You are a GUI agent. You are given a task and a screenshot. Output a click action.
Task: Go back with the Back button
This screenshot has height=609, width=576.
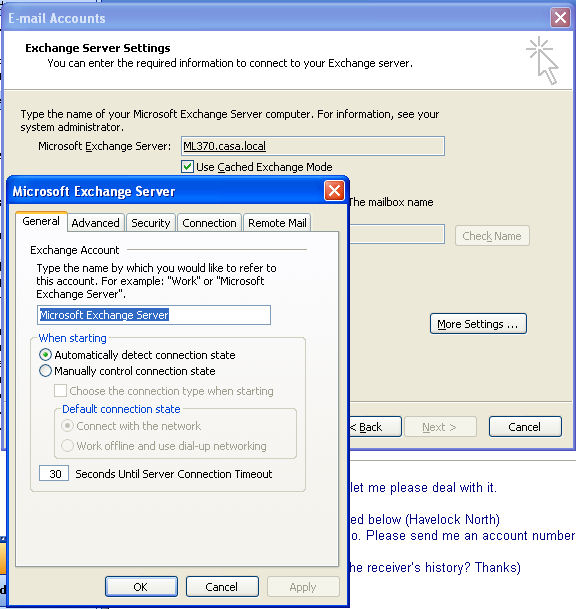pyautogui.click(x=376, y=426)
